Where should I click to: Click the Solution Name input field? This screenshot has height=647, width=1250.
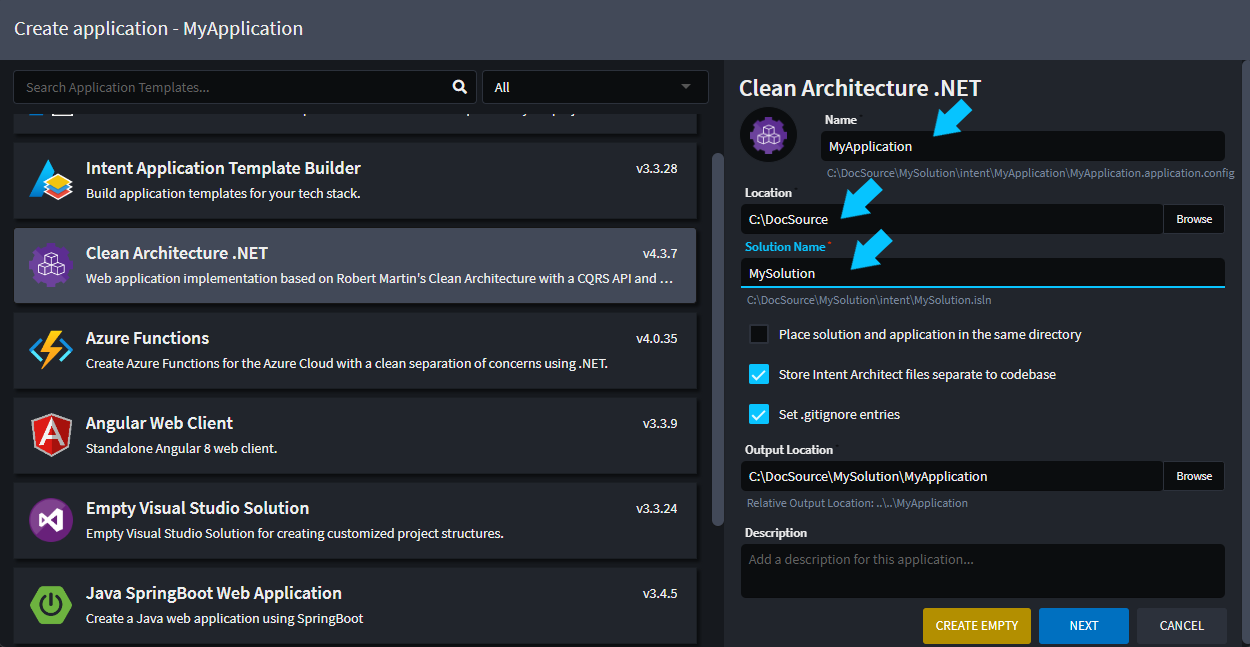click(983, 273)
